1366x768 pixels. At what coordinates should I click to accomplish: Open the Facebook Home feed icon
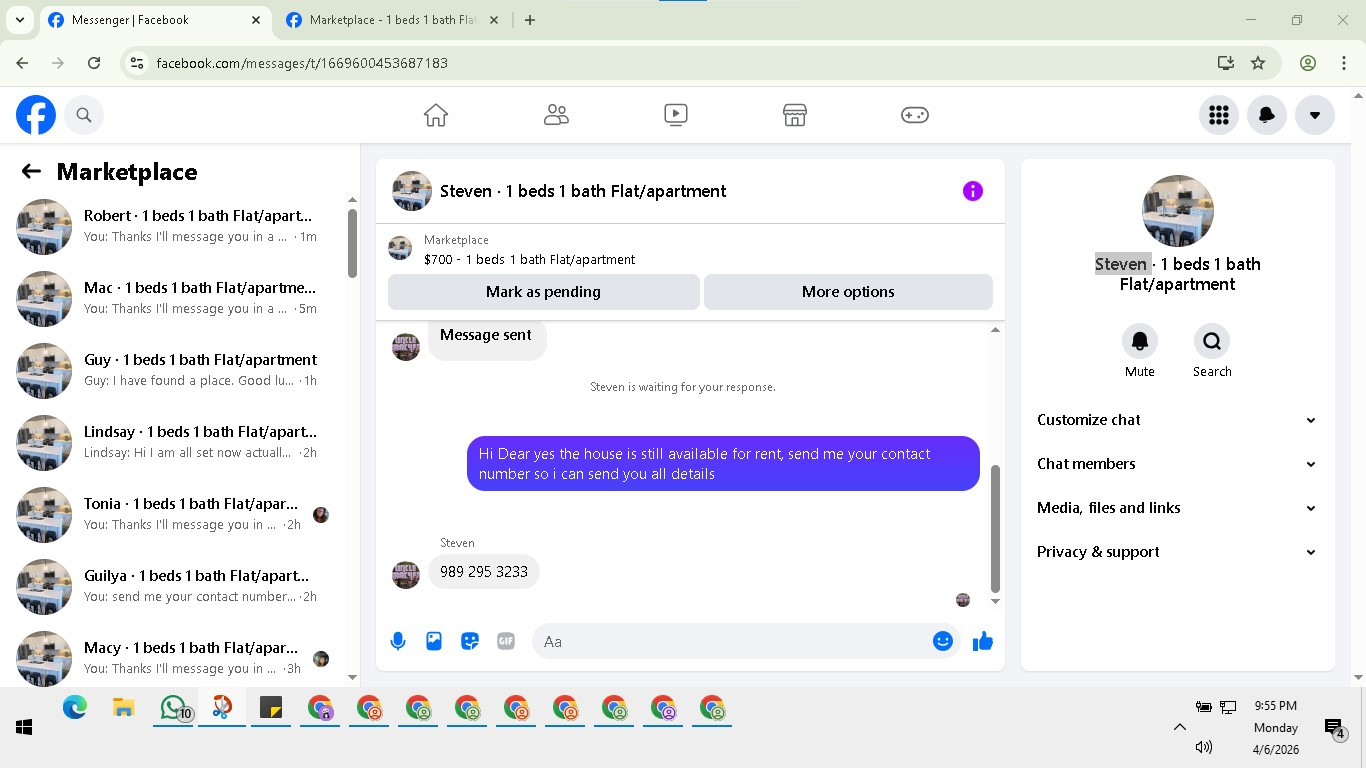pyautogui.click(x=436, y=115)
